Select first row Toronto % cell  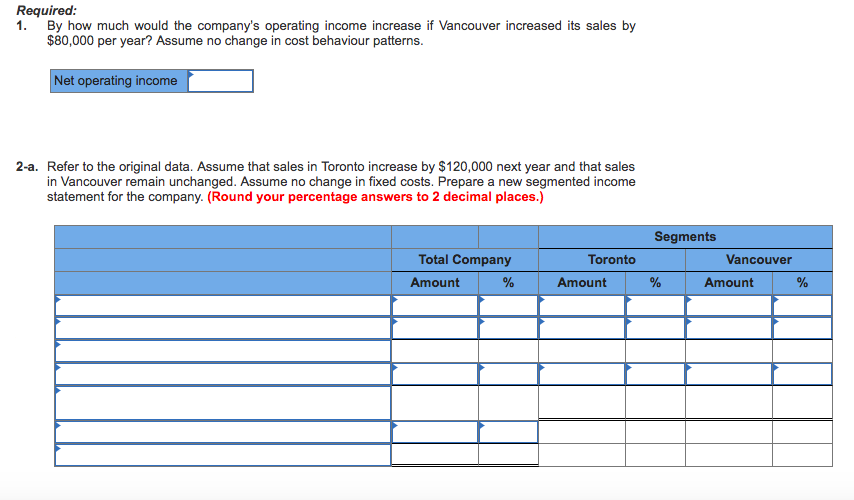655,305
